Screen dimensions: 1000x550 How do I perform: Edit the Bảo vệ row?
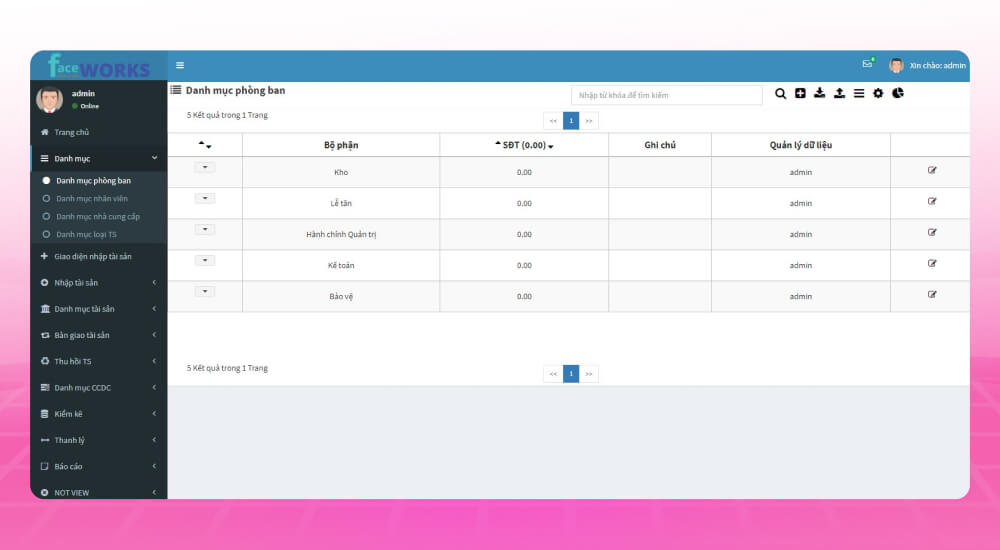pyautogui.click(x=932, y=295)
